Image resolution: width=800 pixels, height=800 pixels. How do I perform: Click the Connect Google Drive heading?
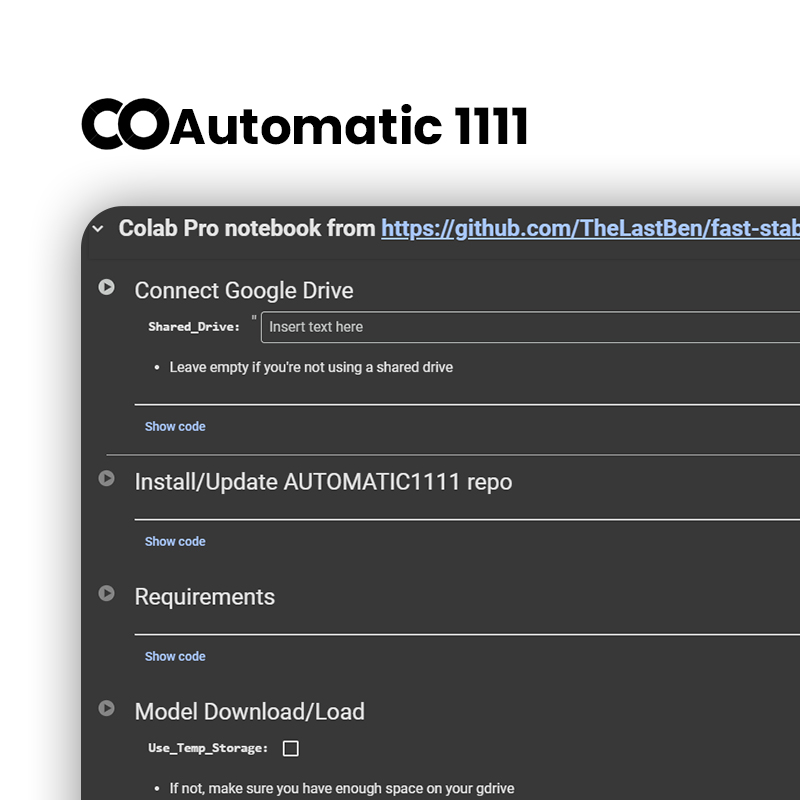[244, 290]
